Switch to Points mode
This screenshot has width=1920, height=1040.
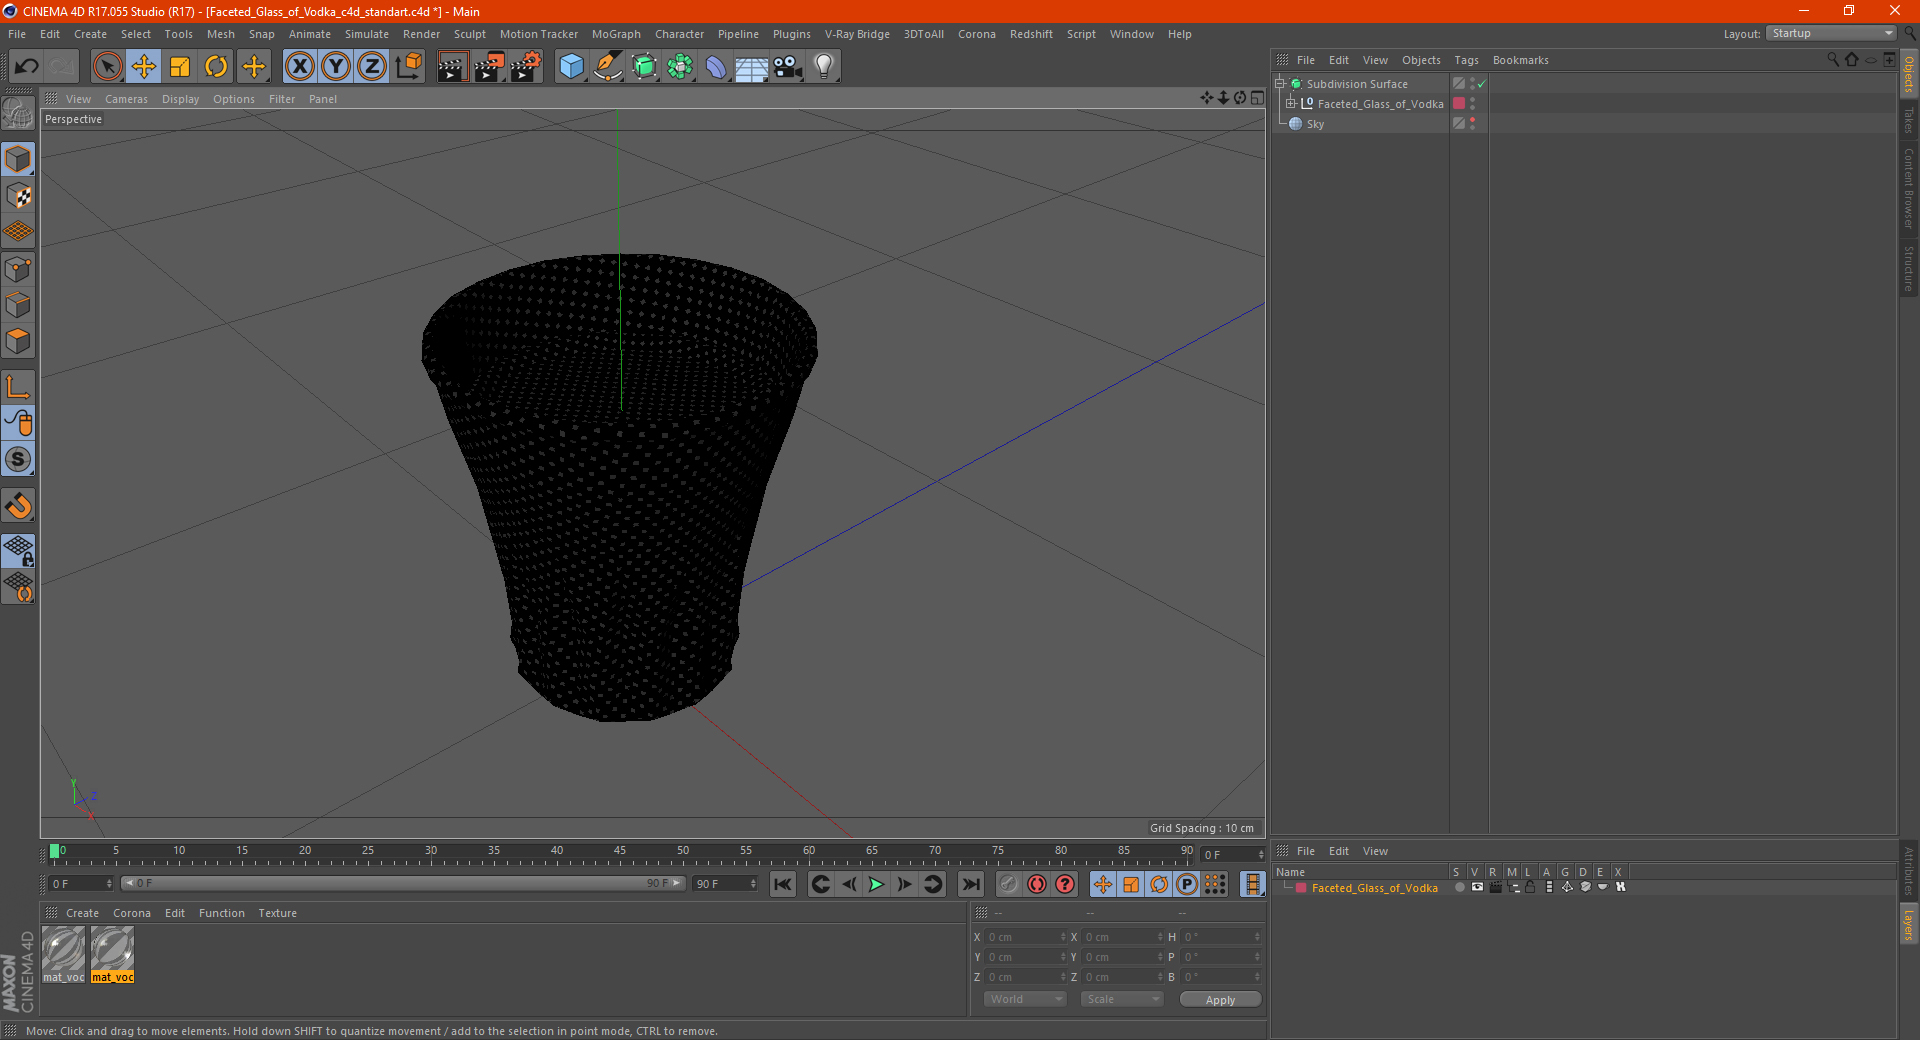18,269
